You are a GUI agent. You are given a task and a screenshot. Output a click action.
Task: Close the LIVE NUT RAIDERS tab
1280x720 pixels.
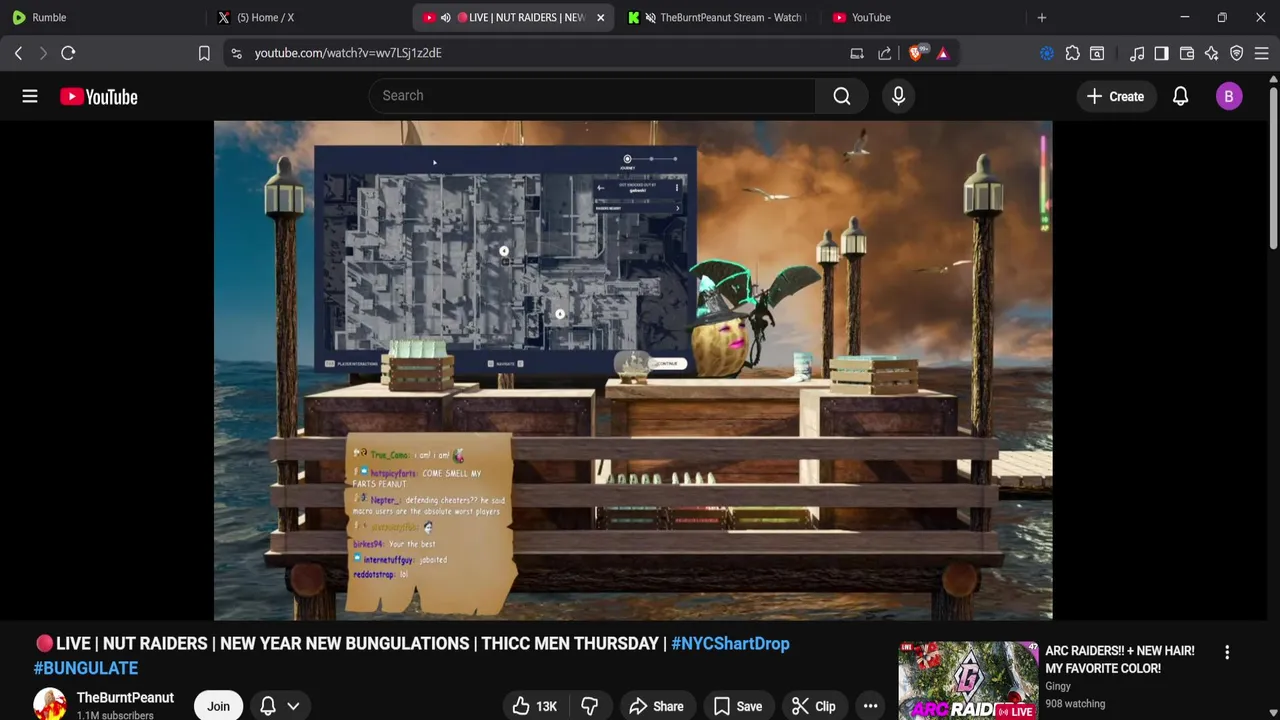(x=600, y=17)
